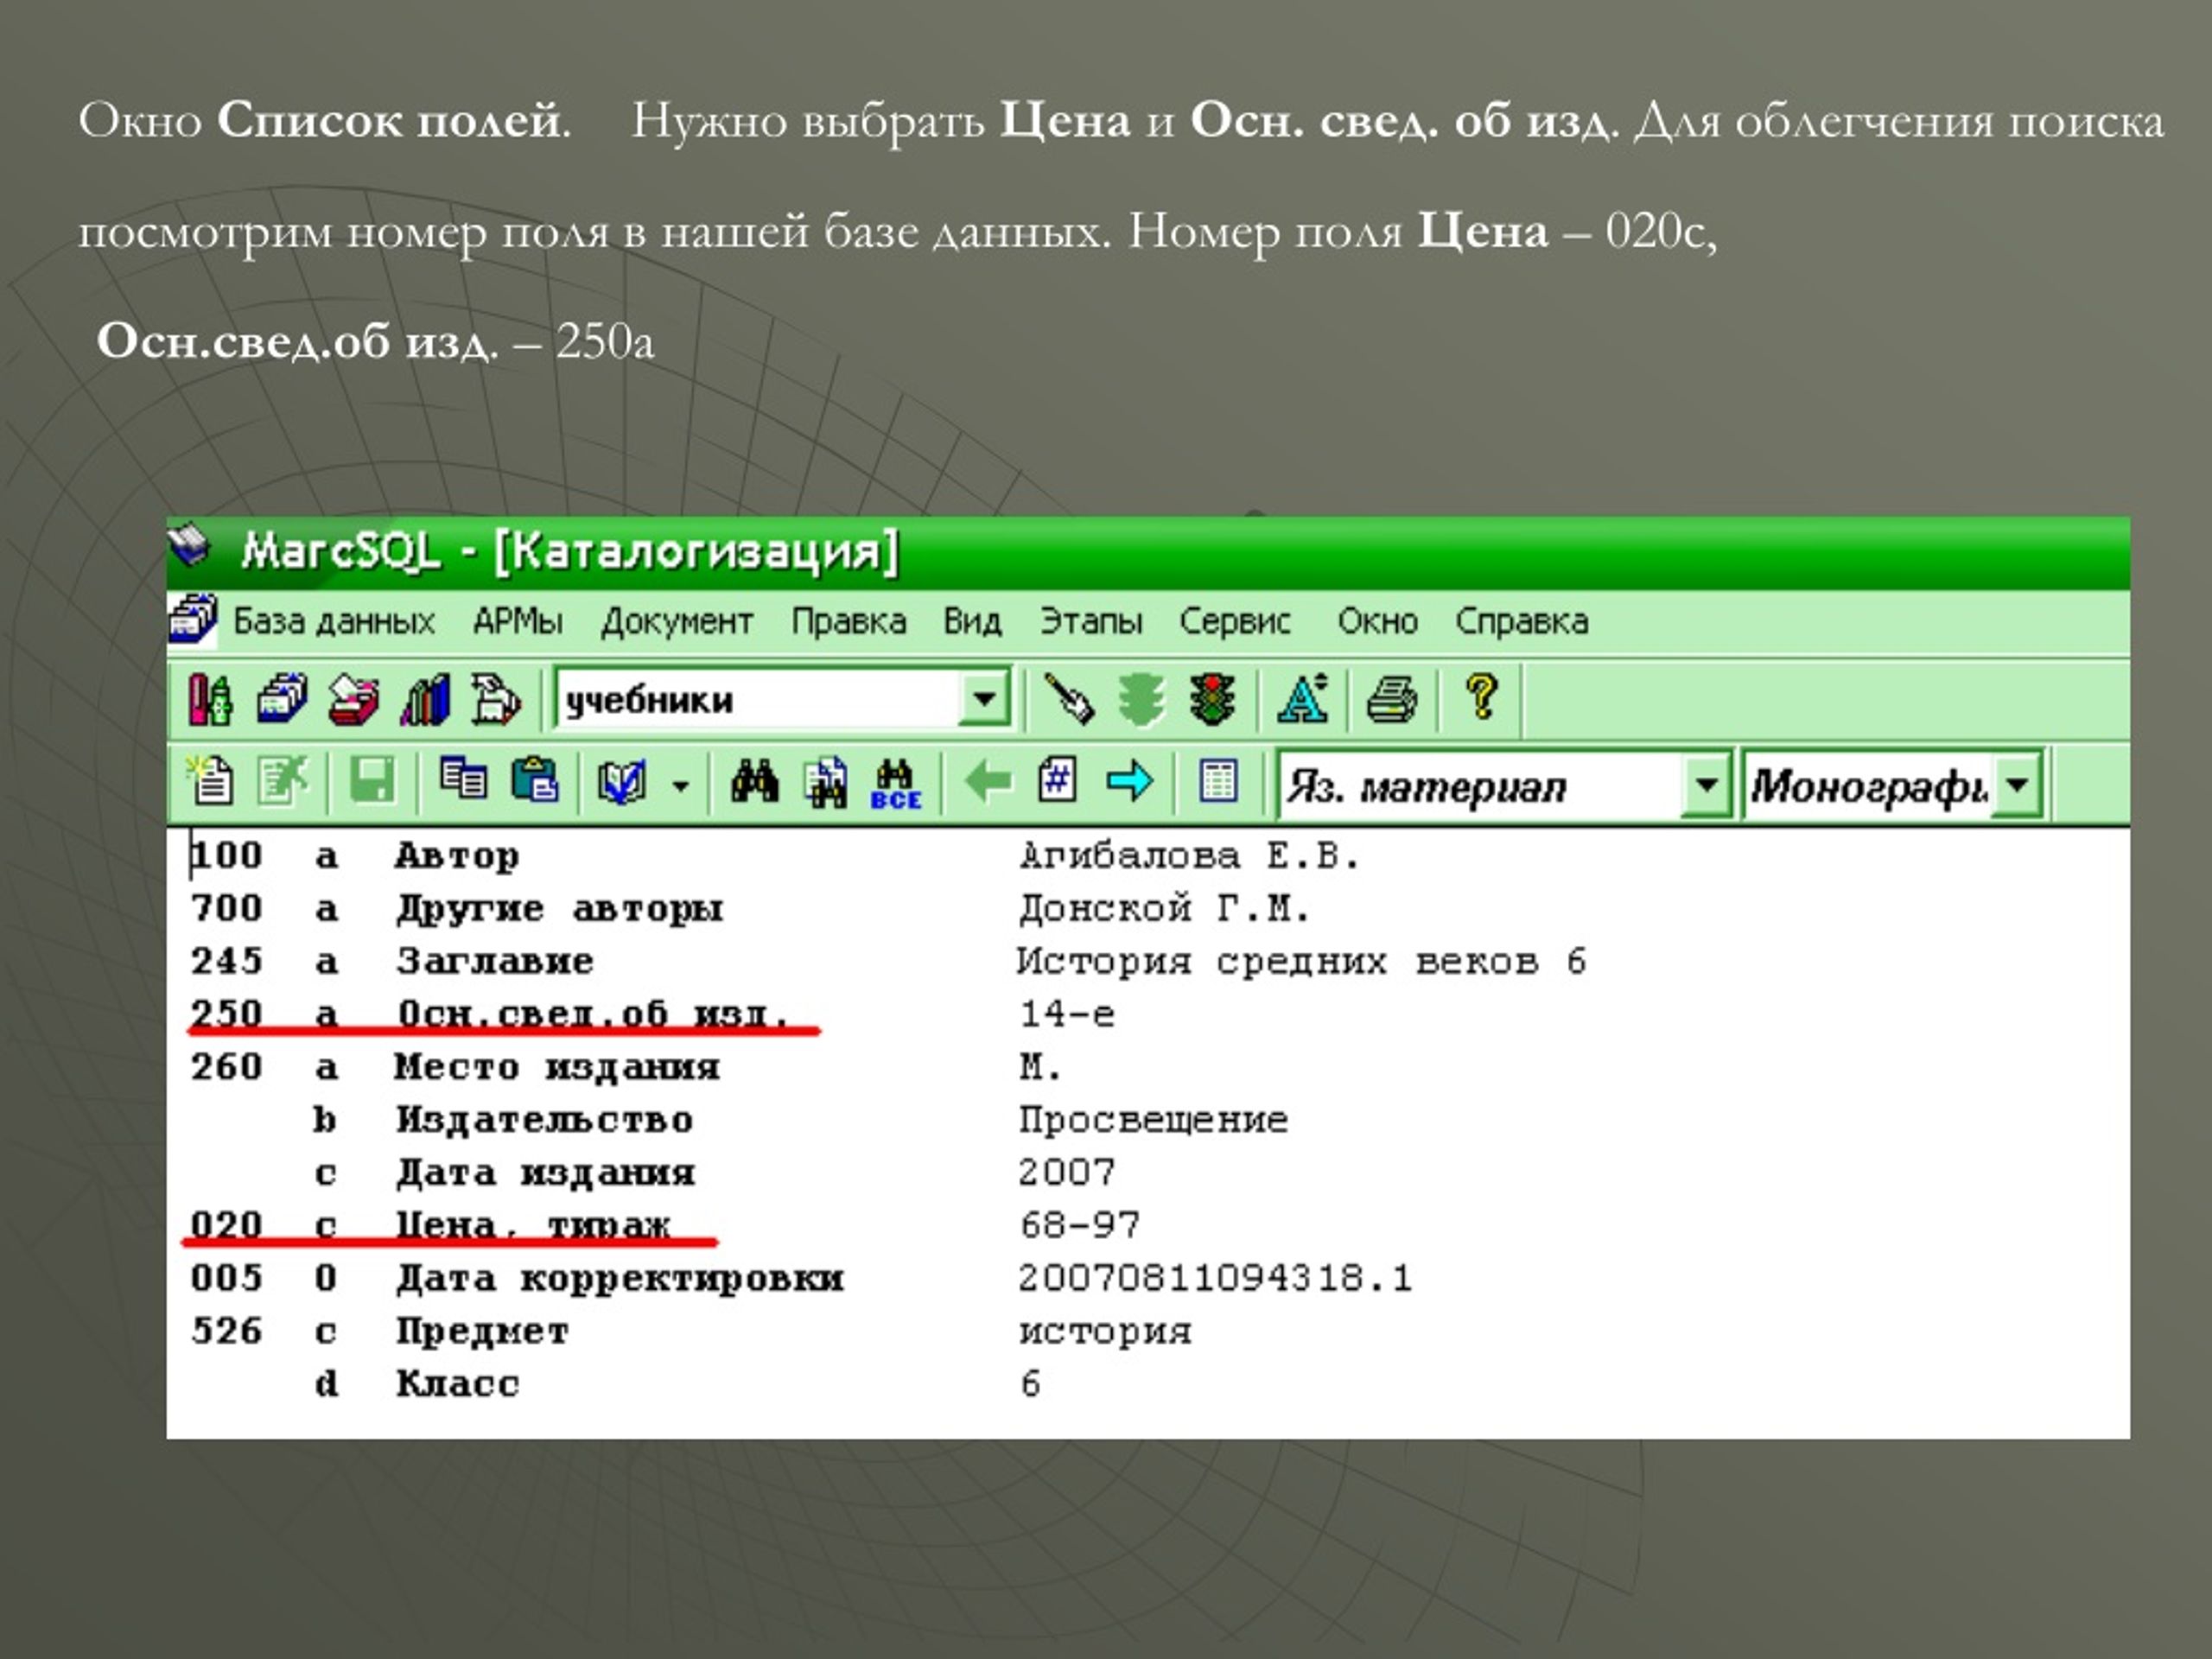Screen dimensions: 2212x1659
Task: Click year value 2007
Action: click(x=1067, y=1172)
